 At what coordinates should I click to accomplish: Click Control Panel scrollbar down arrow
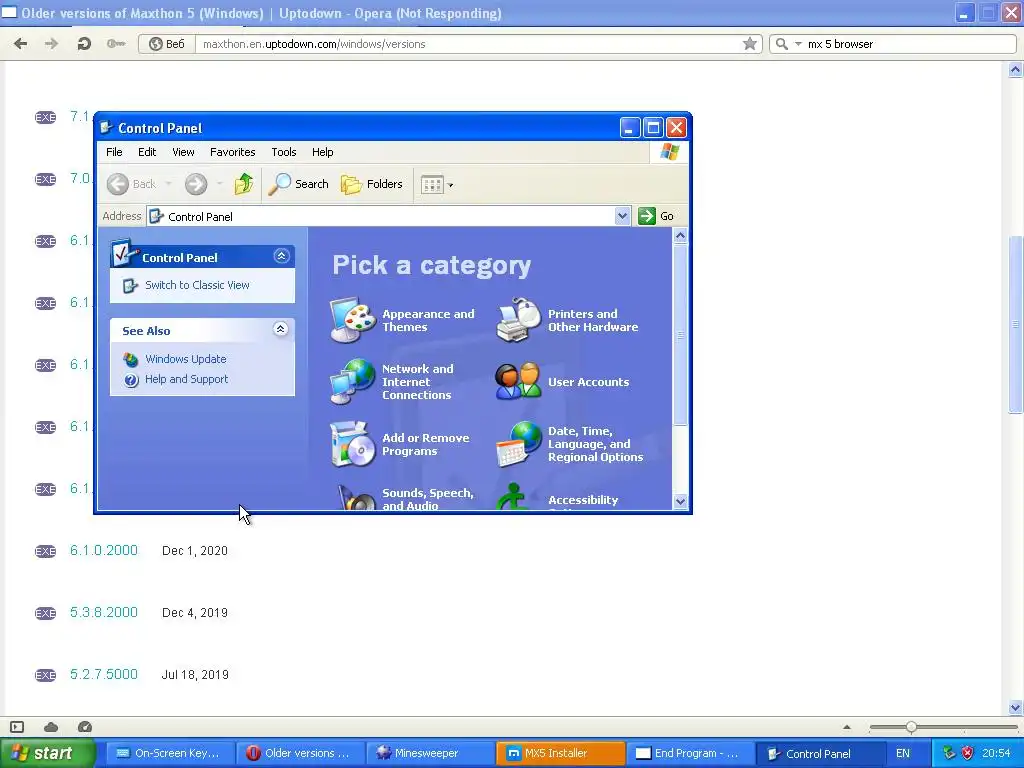(x=680, y=502)
